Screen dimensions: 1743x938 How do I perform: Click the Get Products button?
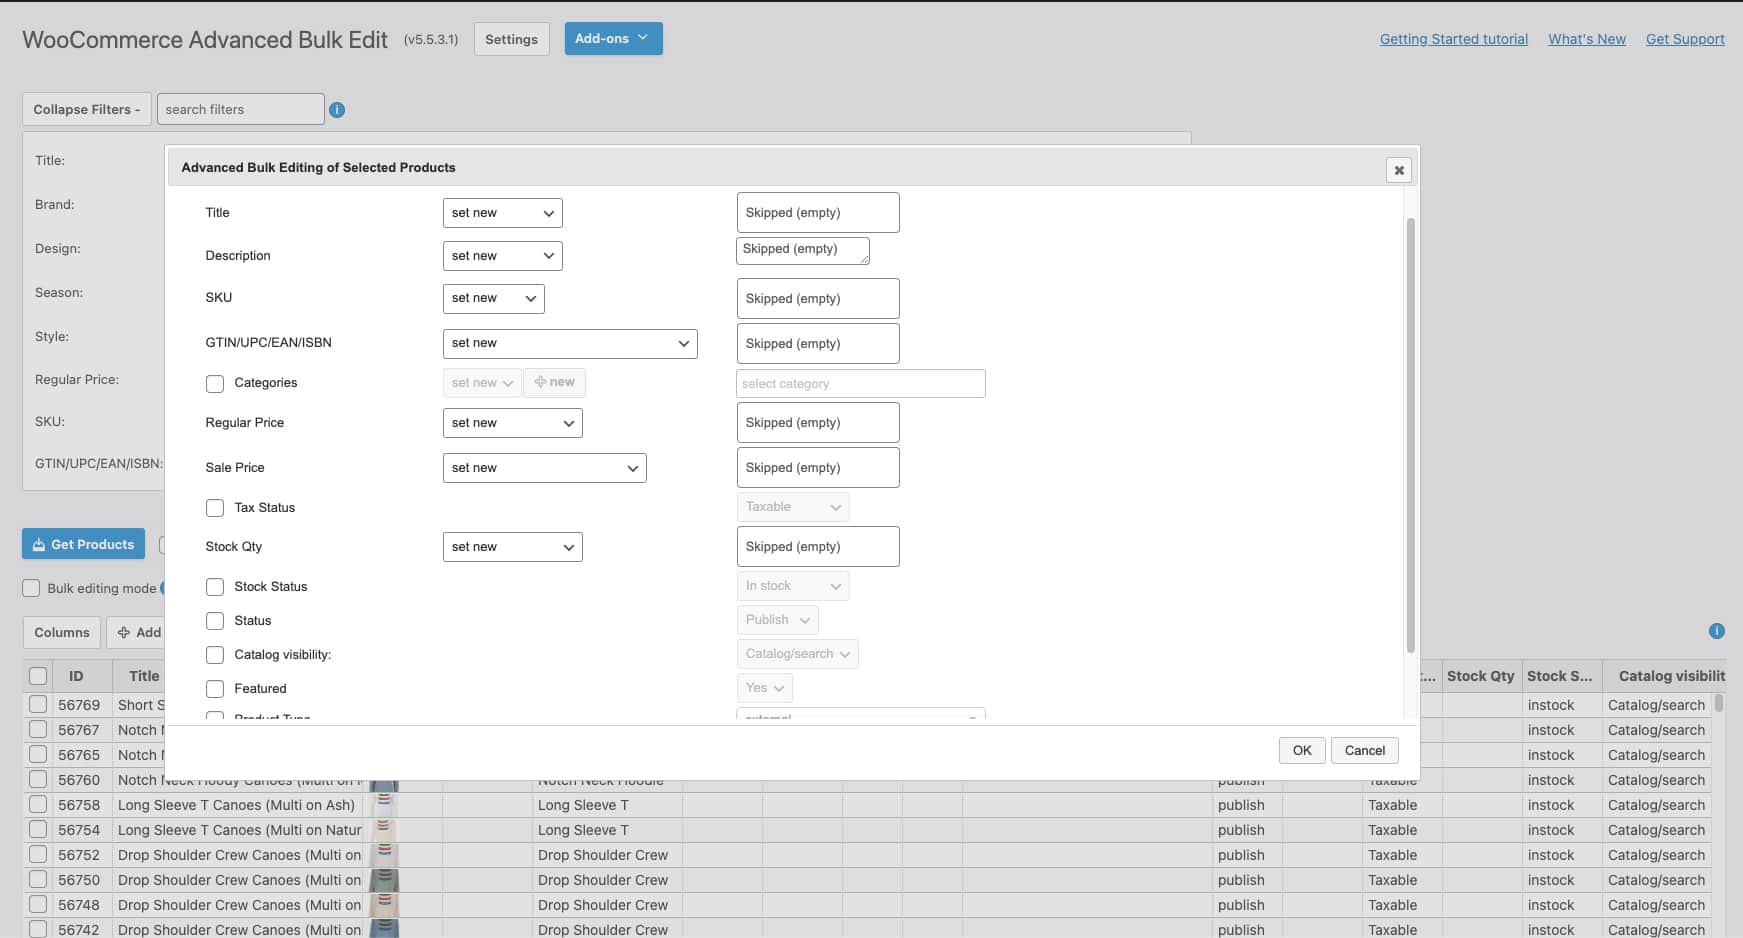click(83, 544)
